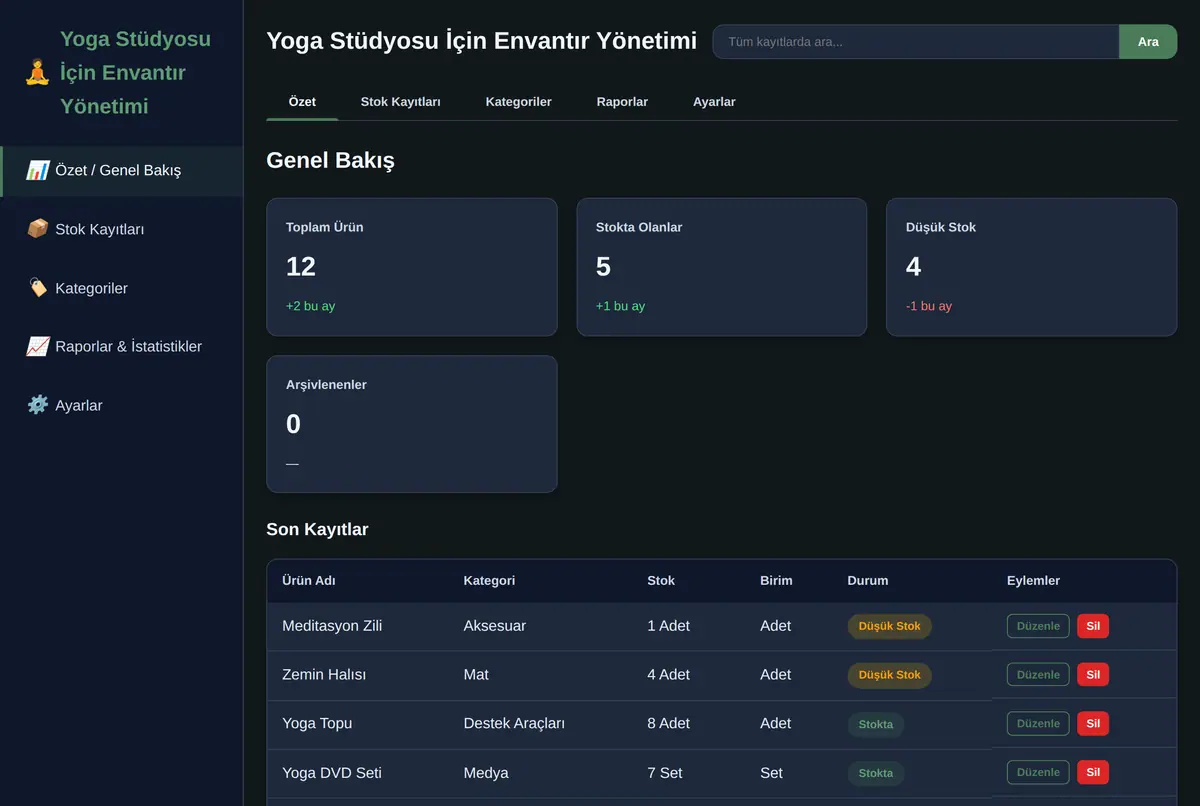Viewport: 1200px width, 806px height.
Task: Click the Stokta Olanlar summary card
Action: point(722,267)
